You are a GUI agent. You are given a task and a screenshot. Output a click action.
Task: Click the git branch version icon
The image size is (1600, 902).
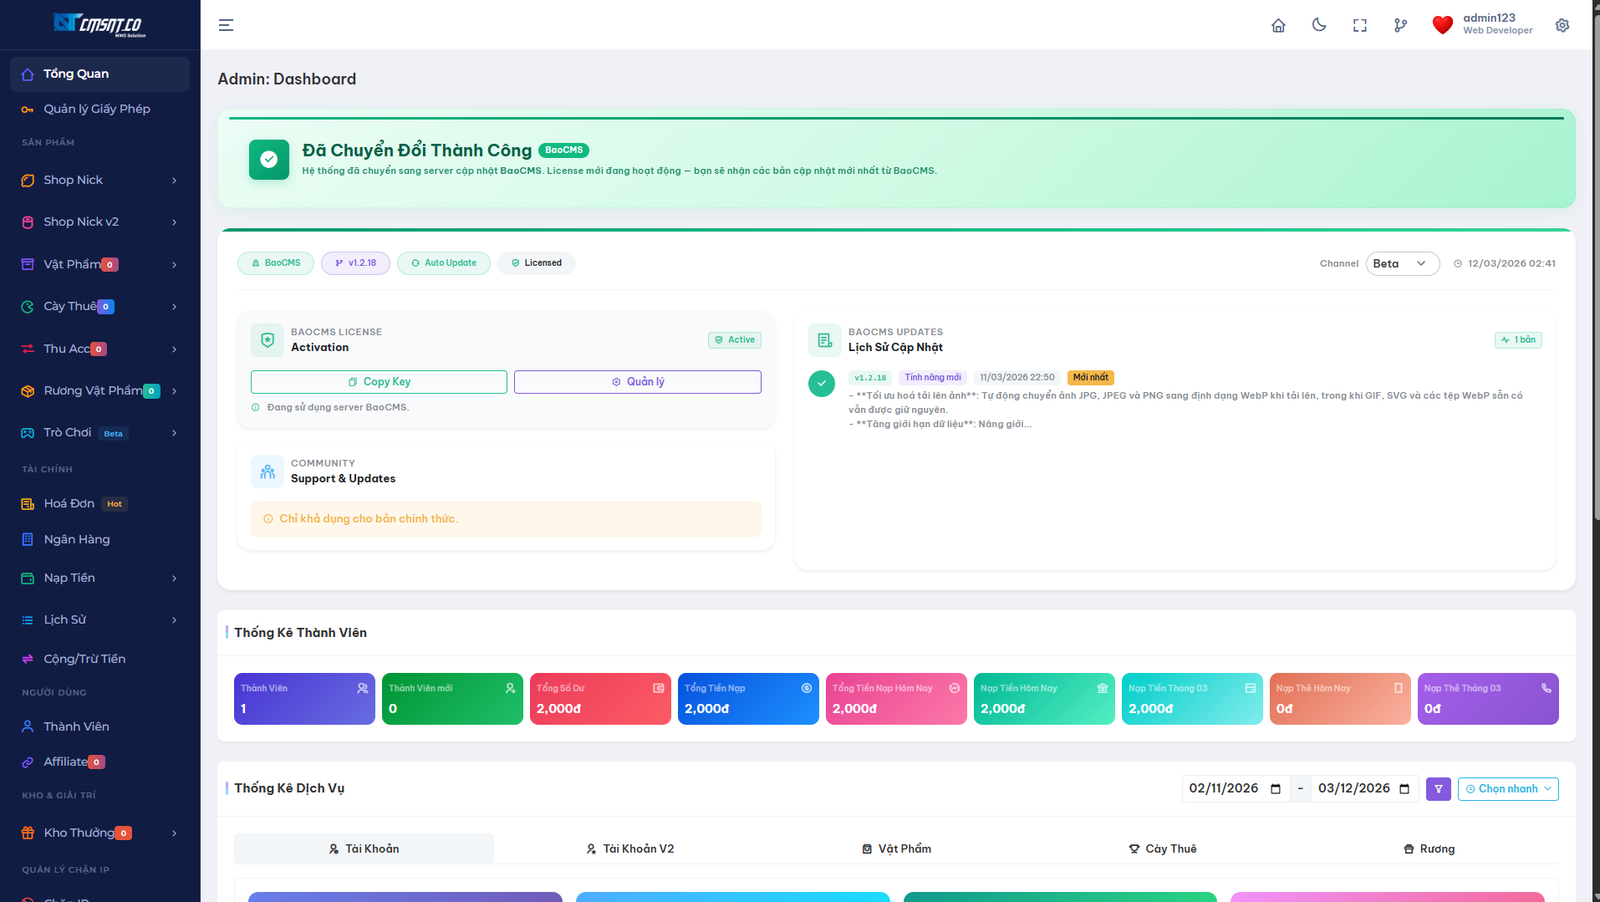pos(1400,24)
